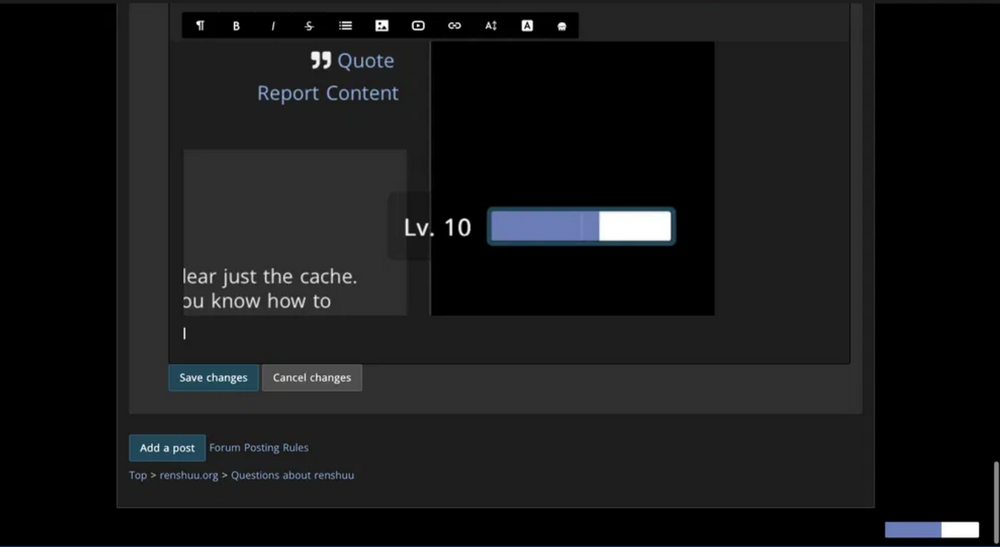Viewport: 1000px width, 547px height.
Task: Click the Quote link
Action: point(353,61)
